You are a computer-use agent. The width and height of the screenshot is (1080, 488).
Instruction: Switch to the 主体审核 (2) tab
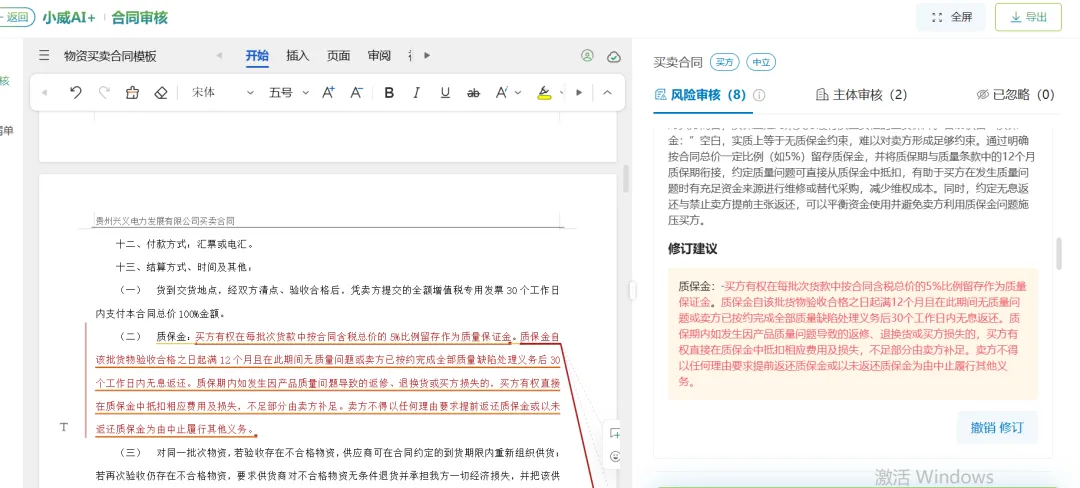pos(861,95)
